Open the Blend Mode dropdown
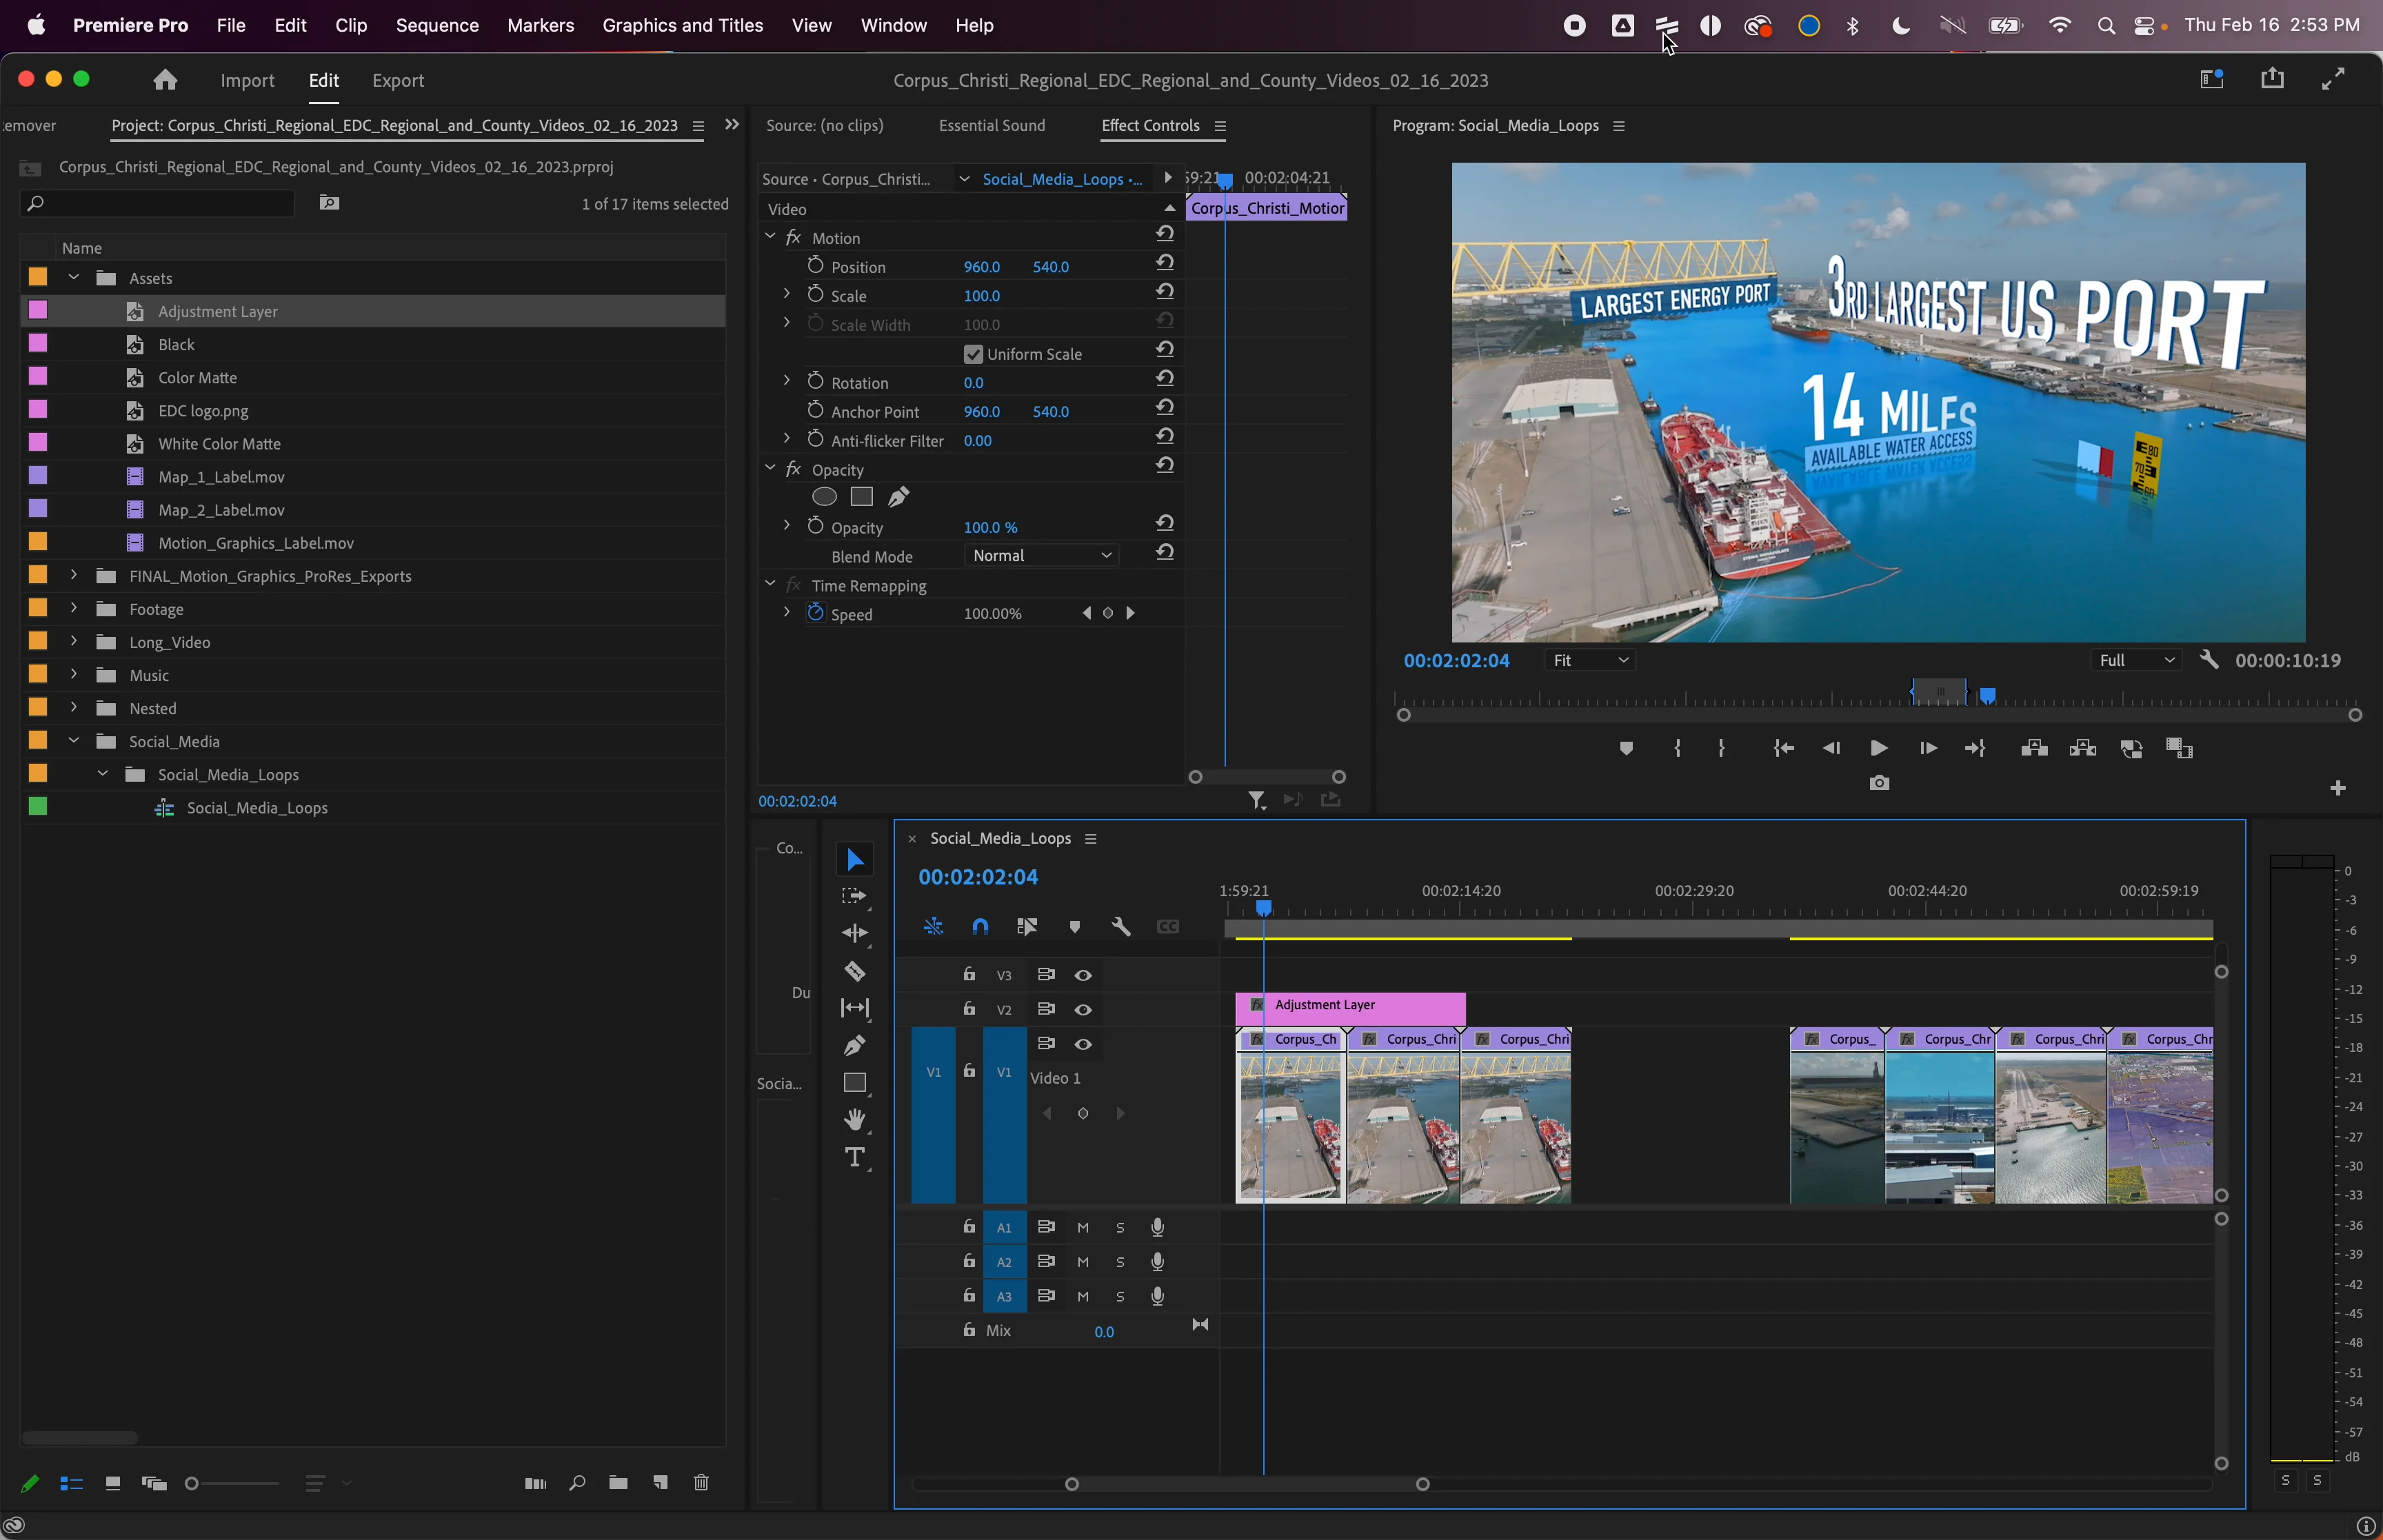 (x=1041, y=555)
